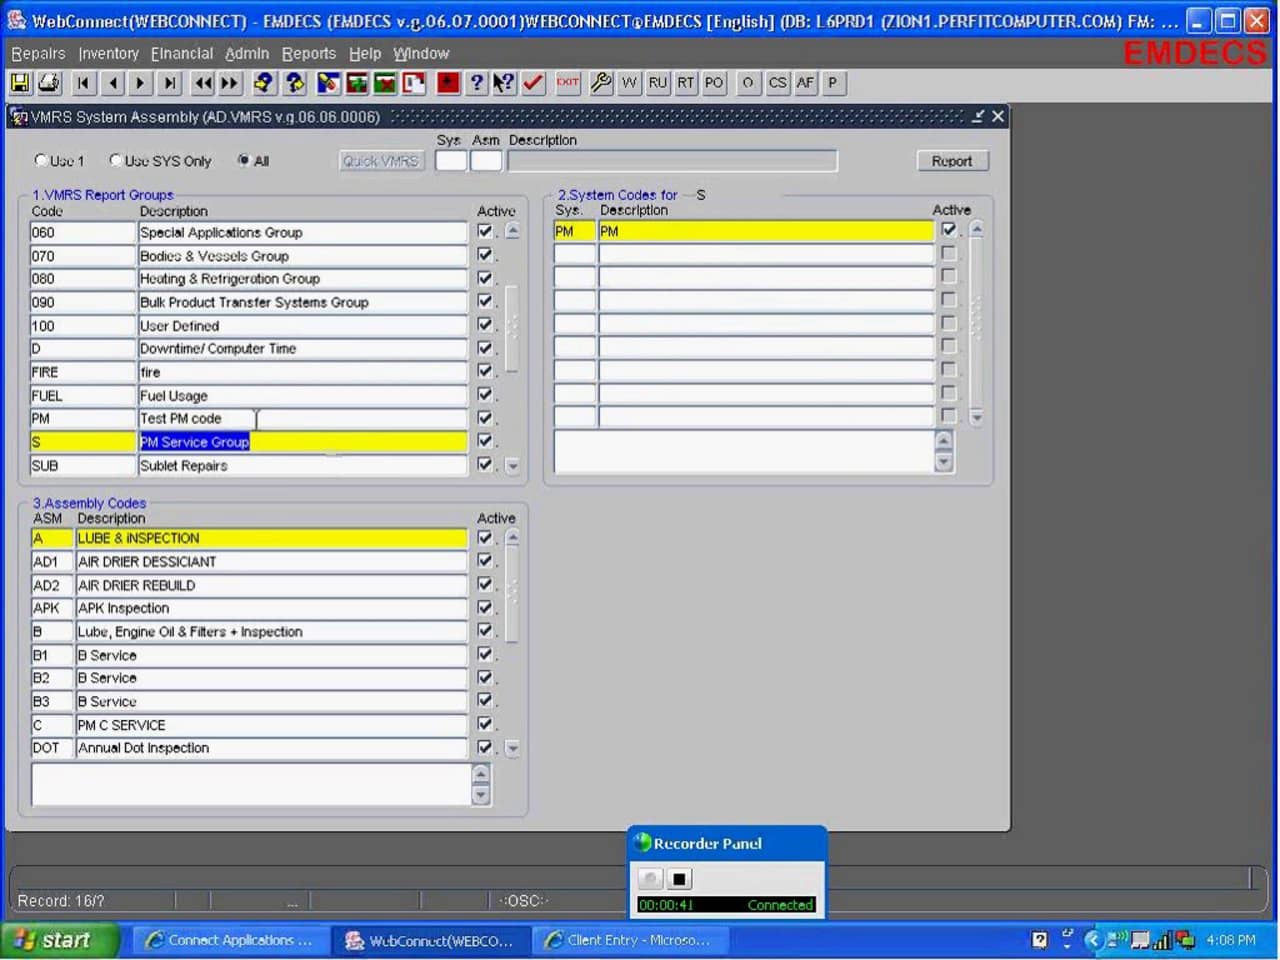Click the red checkmark toolbar icon
Image resolution: width=1280 pixels, height=960 pixels.
[534, 83]
